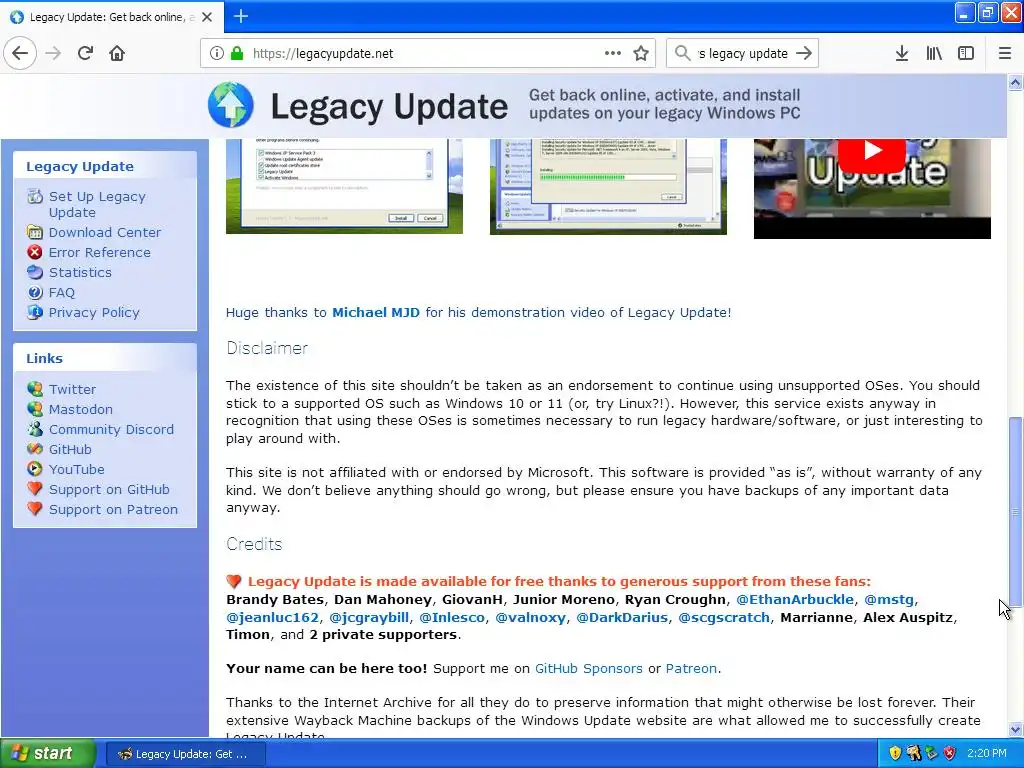Open the page actions three-dot menu

(x=613, y=53)
